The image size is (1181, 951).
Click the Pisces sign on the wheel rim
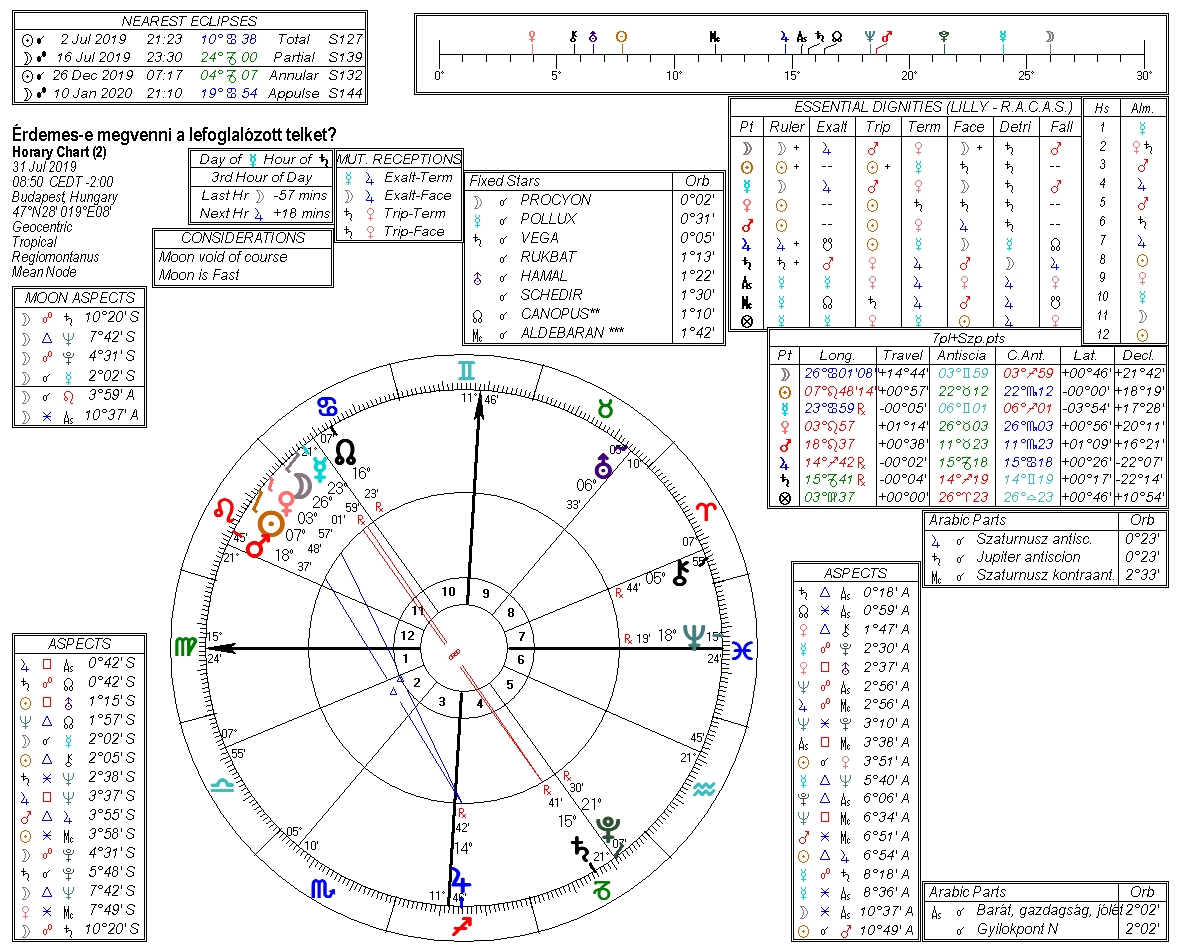tap(743, 650)
